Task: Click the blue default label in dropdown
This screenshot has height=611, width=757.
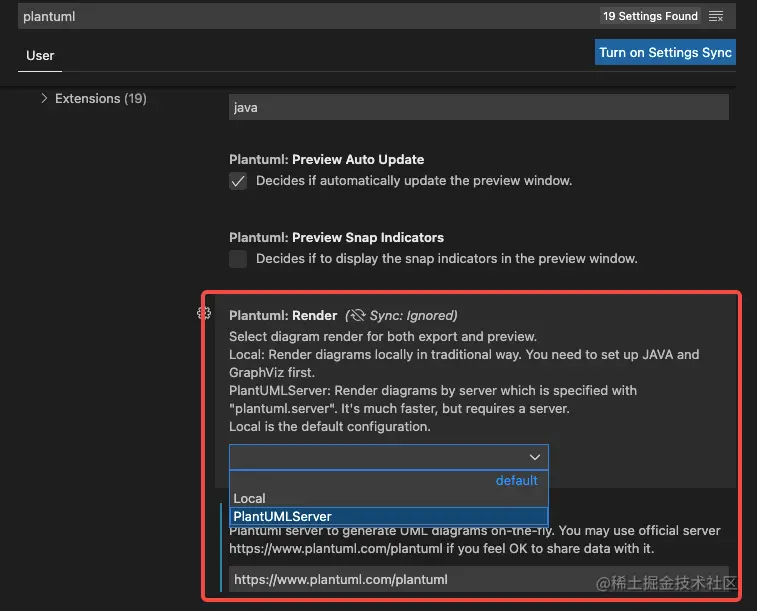Action: [517, 481]
